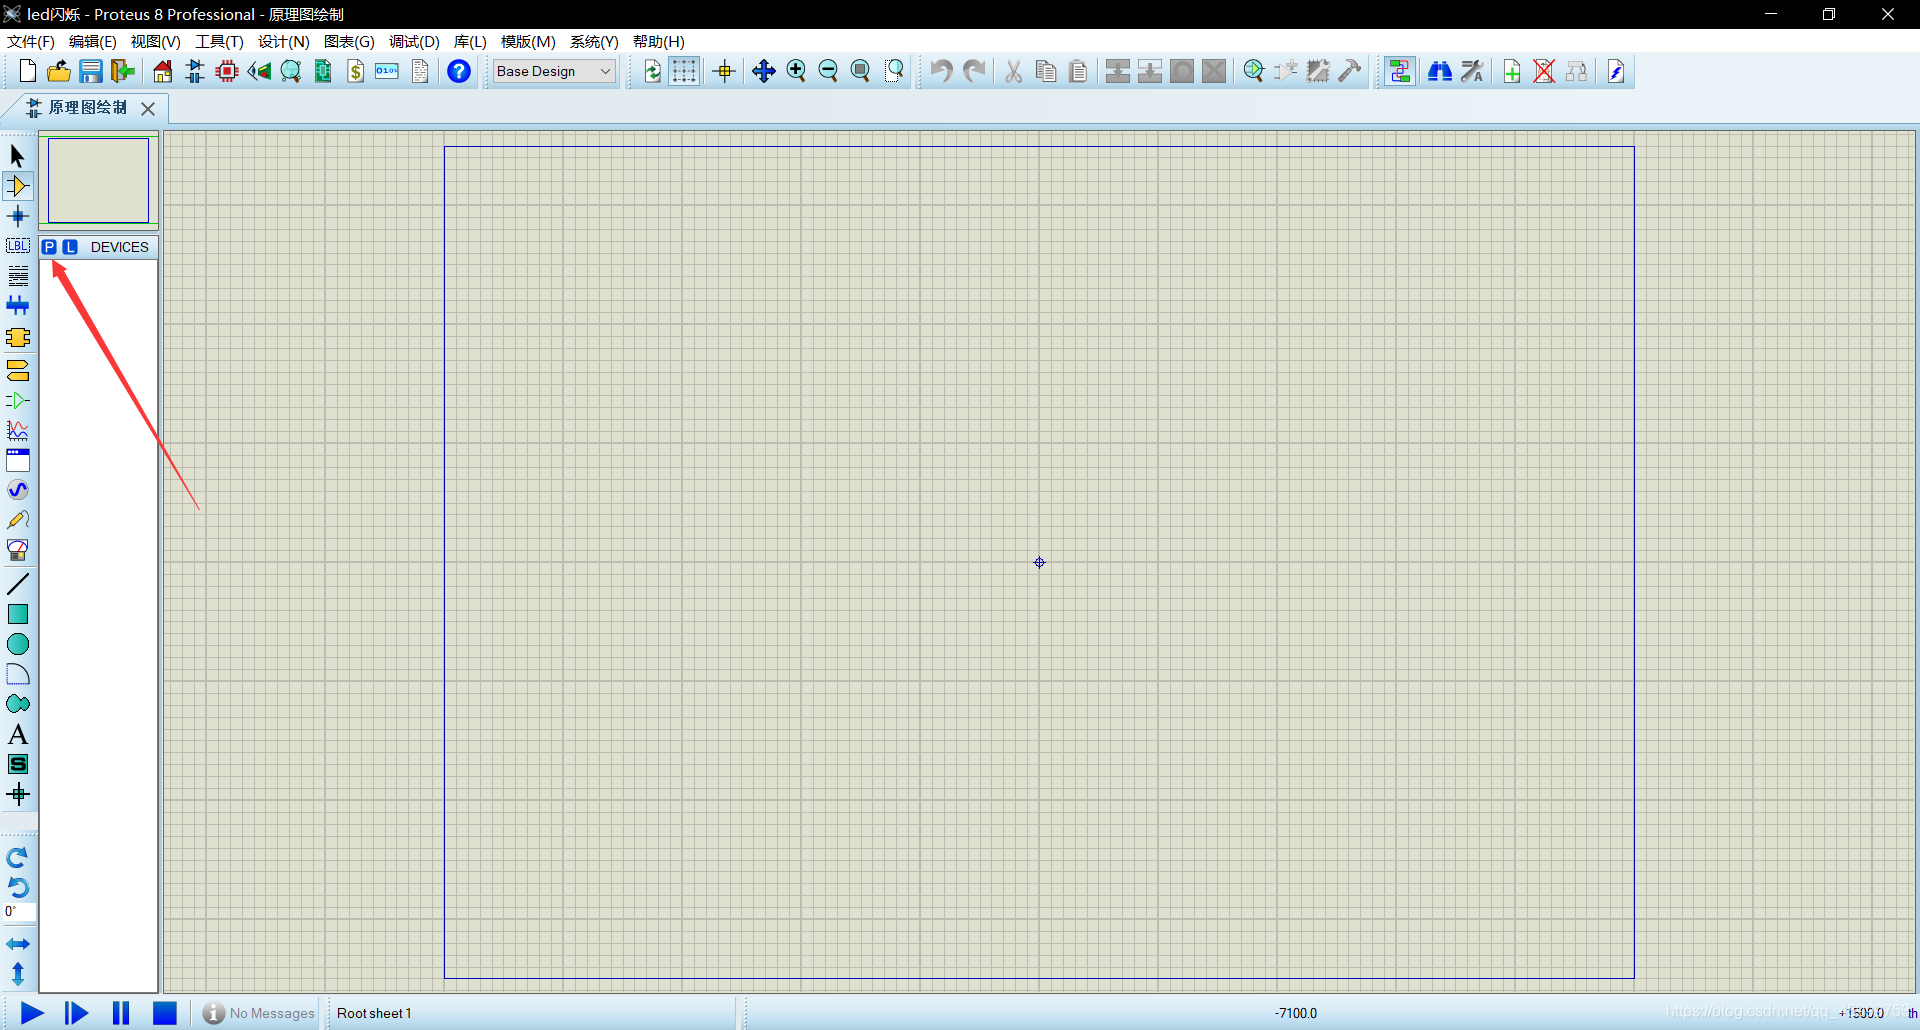Viewport: 1920px width, 1030px height.
Task: Select the 2D Symbols 'S' tool
Action: tap(17, 764)
